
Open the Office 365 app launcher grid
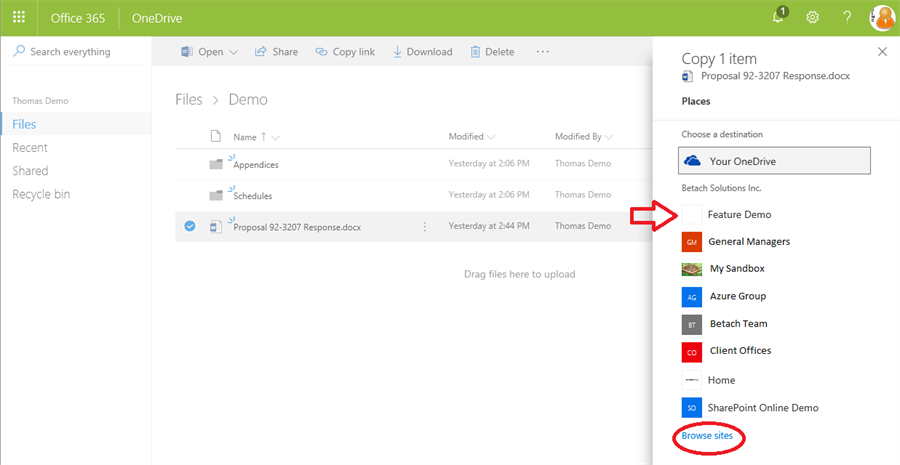(x=18, y=17)
